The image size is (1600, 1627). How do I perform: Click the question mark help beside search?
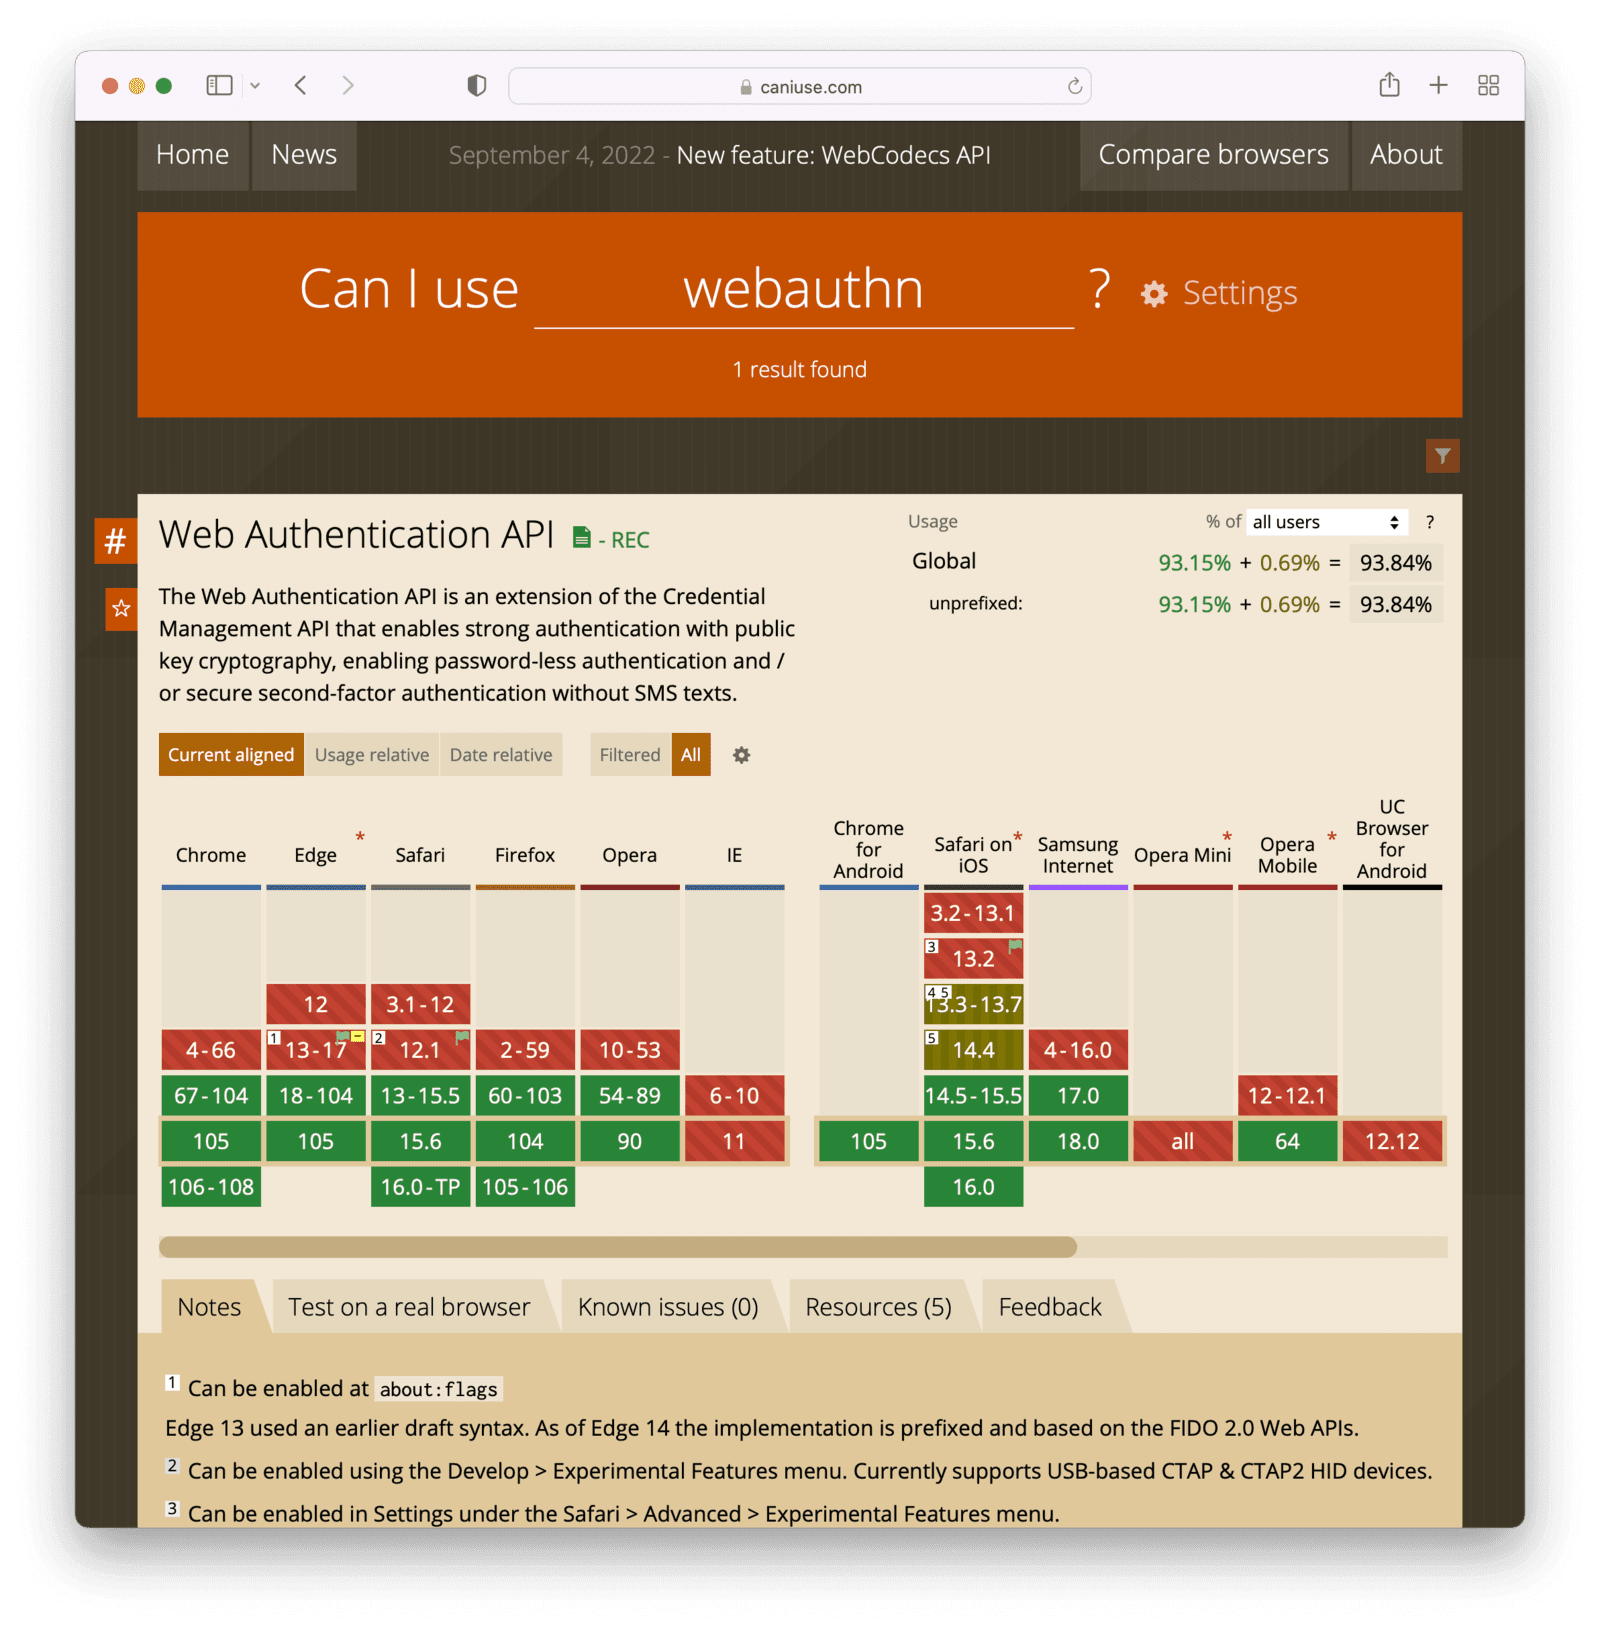(1099, 290)
